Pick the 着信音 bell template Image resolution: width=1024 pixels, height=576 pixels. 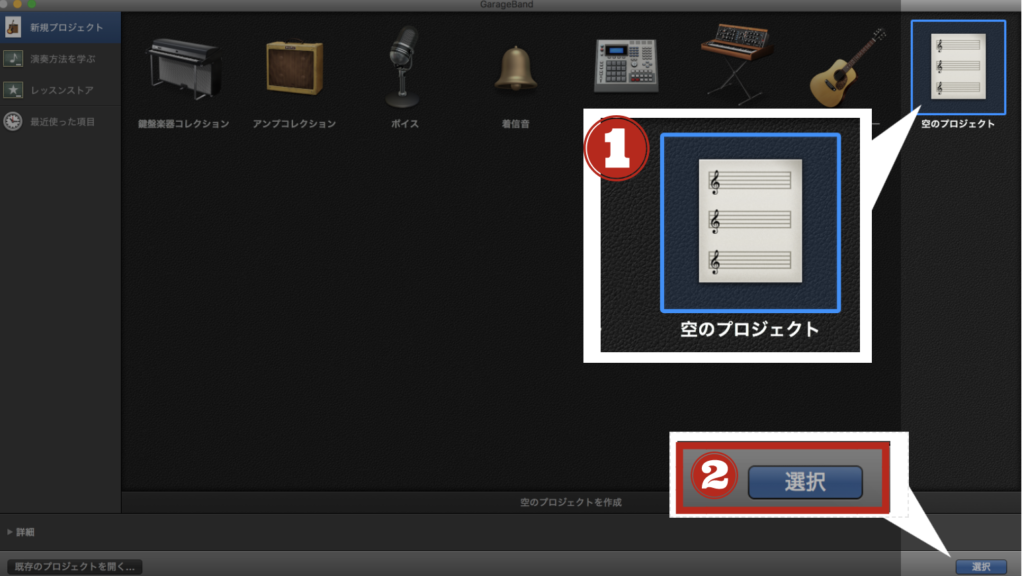pyautogui.click(x=515, y=69)
